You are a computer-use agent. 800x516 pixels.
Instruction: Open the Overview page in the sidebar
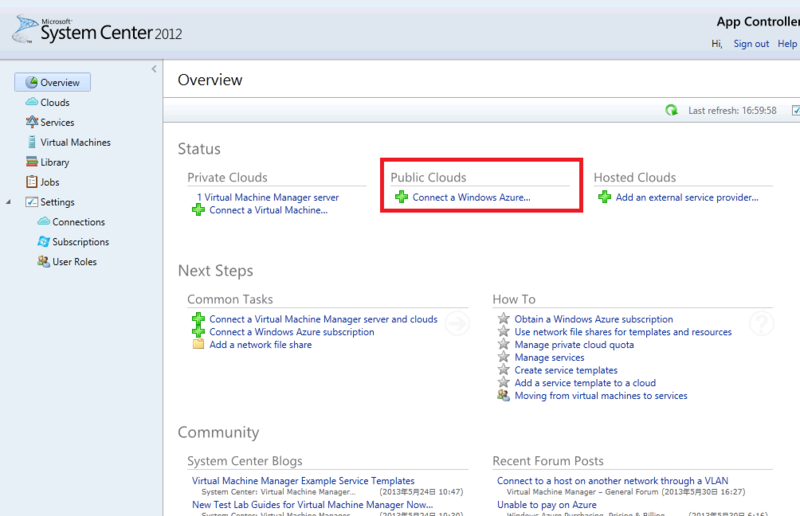pyautogui.click(x=53, y=82)
